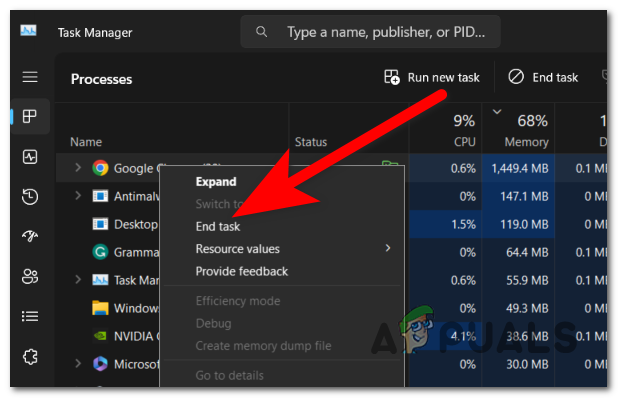
Task: Select Provide feedback in the context menu
Action: [x=282, y=272]
